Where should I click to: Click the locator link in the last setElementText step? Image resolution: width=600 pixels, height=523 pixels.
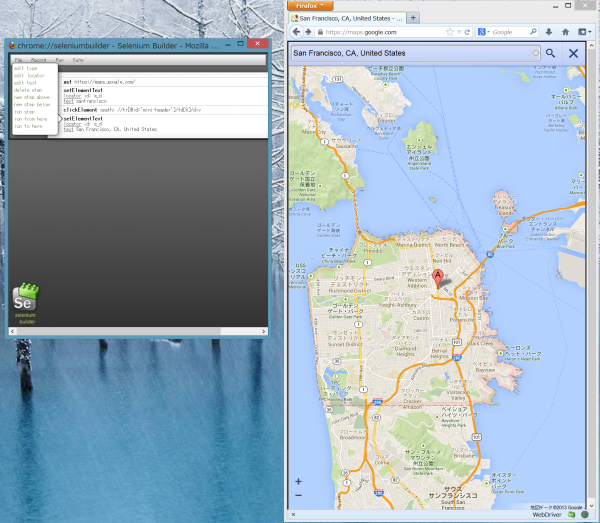[72, 124]
